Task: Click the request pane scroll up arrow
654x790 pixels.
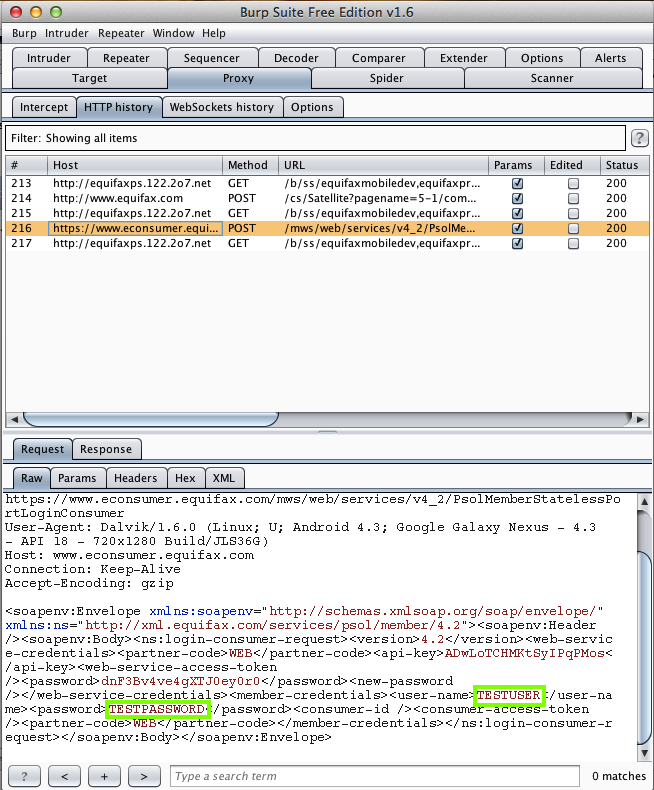Action: (644, 501)
